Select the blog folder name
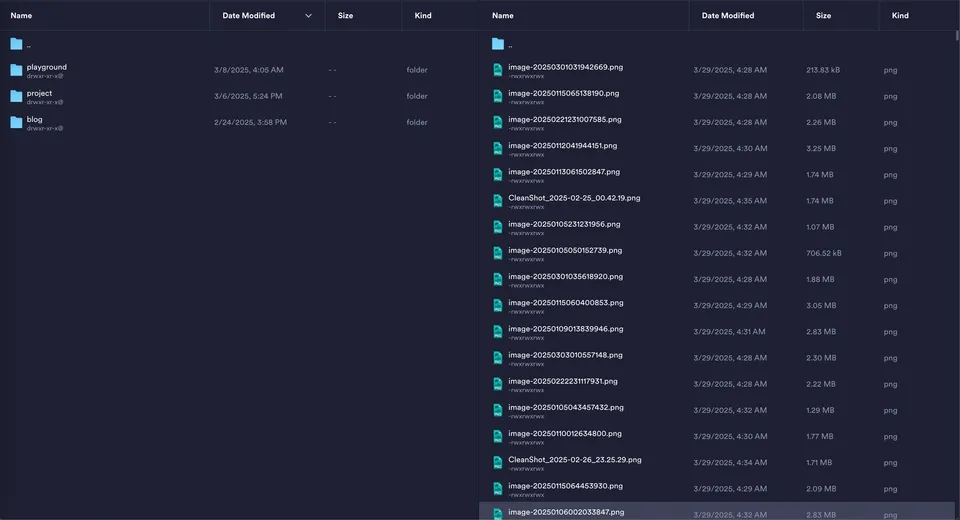The height and width of the screenshot is (520, 960). tap(34, 119)
